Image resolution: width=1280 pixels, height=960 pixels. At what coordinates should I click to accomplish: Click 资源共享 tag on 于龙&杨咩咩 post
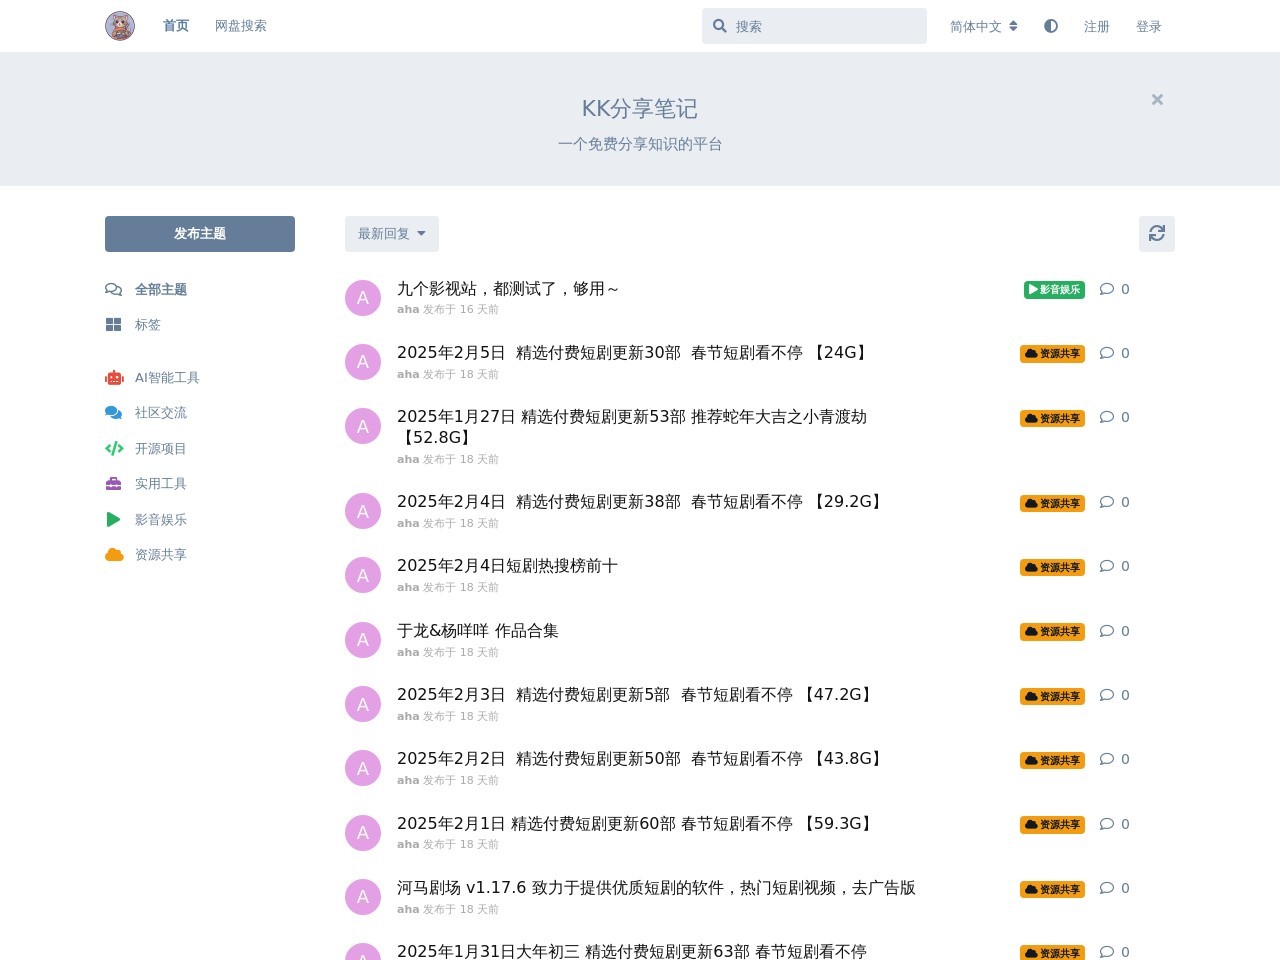(x=1052, y=632)
